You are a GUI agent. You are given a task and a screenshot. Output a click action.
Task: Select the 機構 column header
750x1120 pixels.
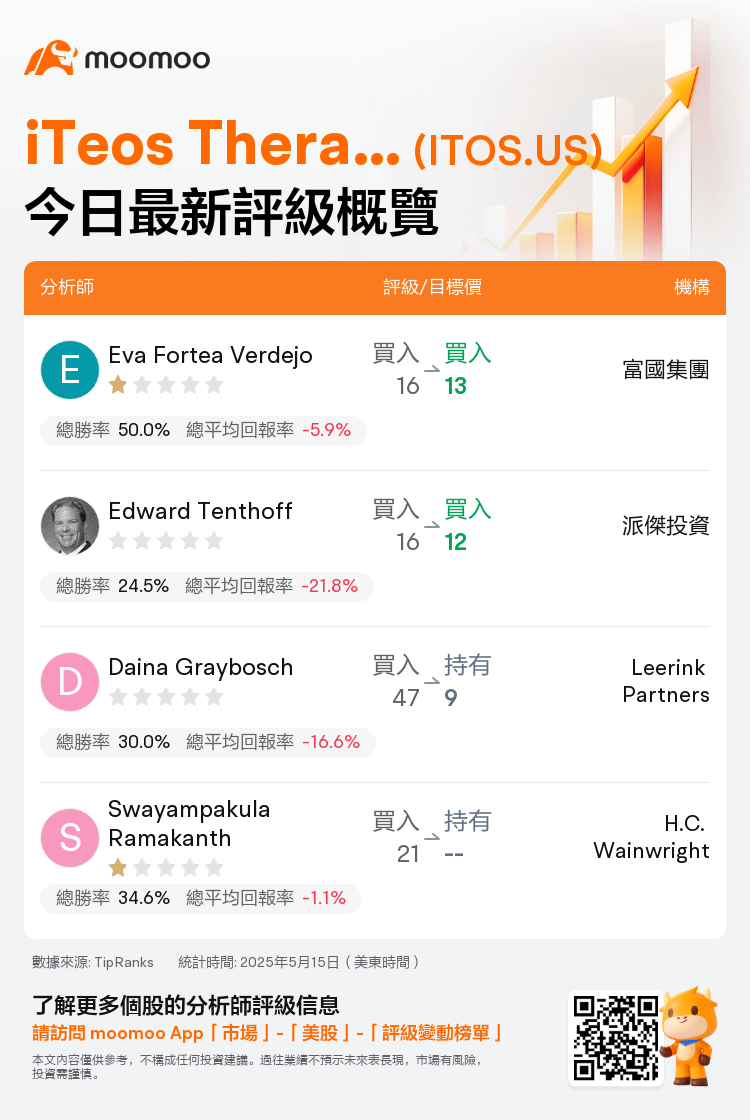(x=691, y=287)
